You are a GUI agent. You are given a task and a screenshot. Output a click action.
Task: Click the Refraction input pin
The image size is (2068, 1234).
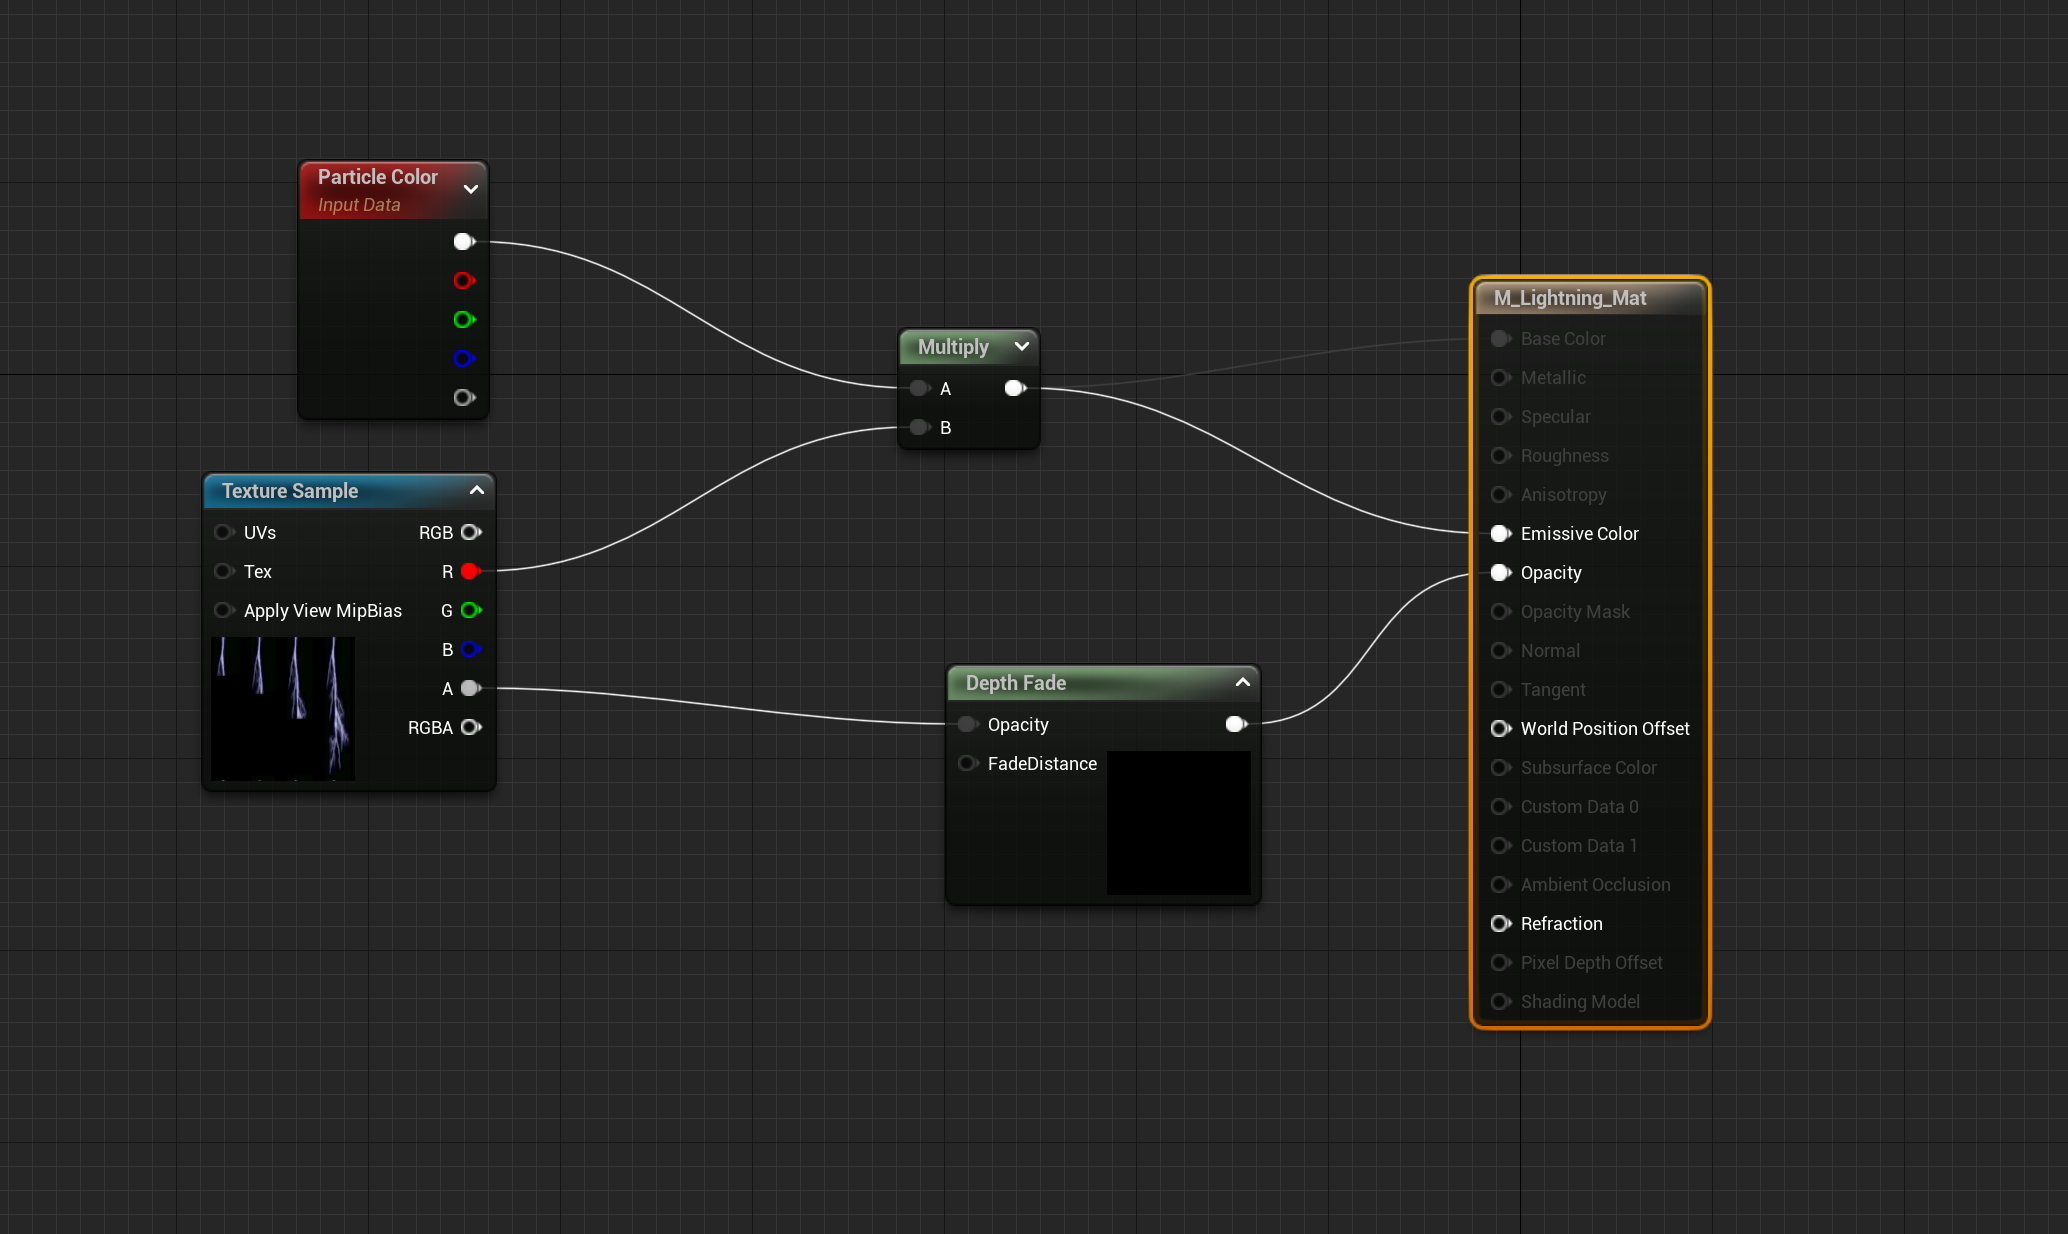(1500, 923)
